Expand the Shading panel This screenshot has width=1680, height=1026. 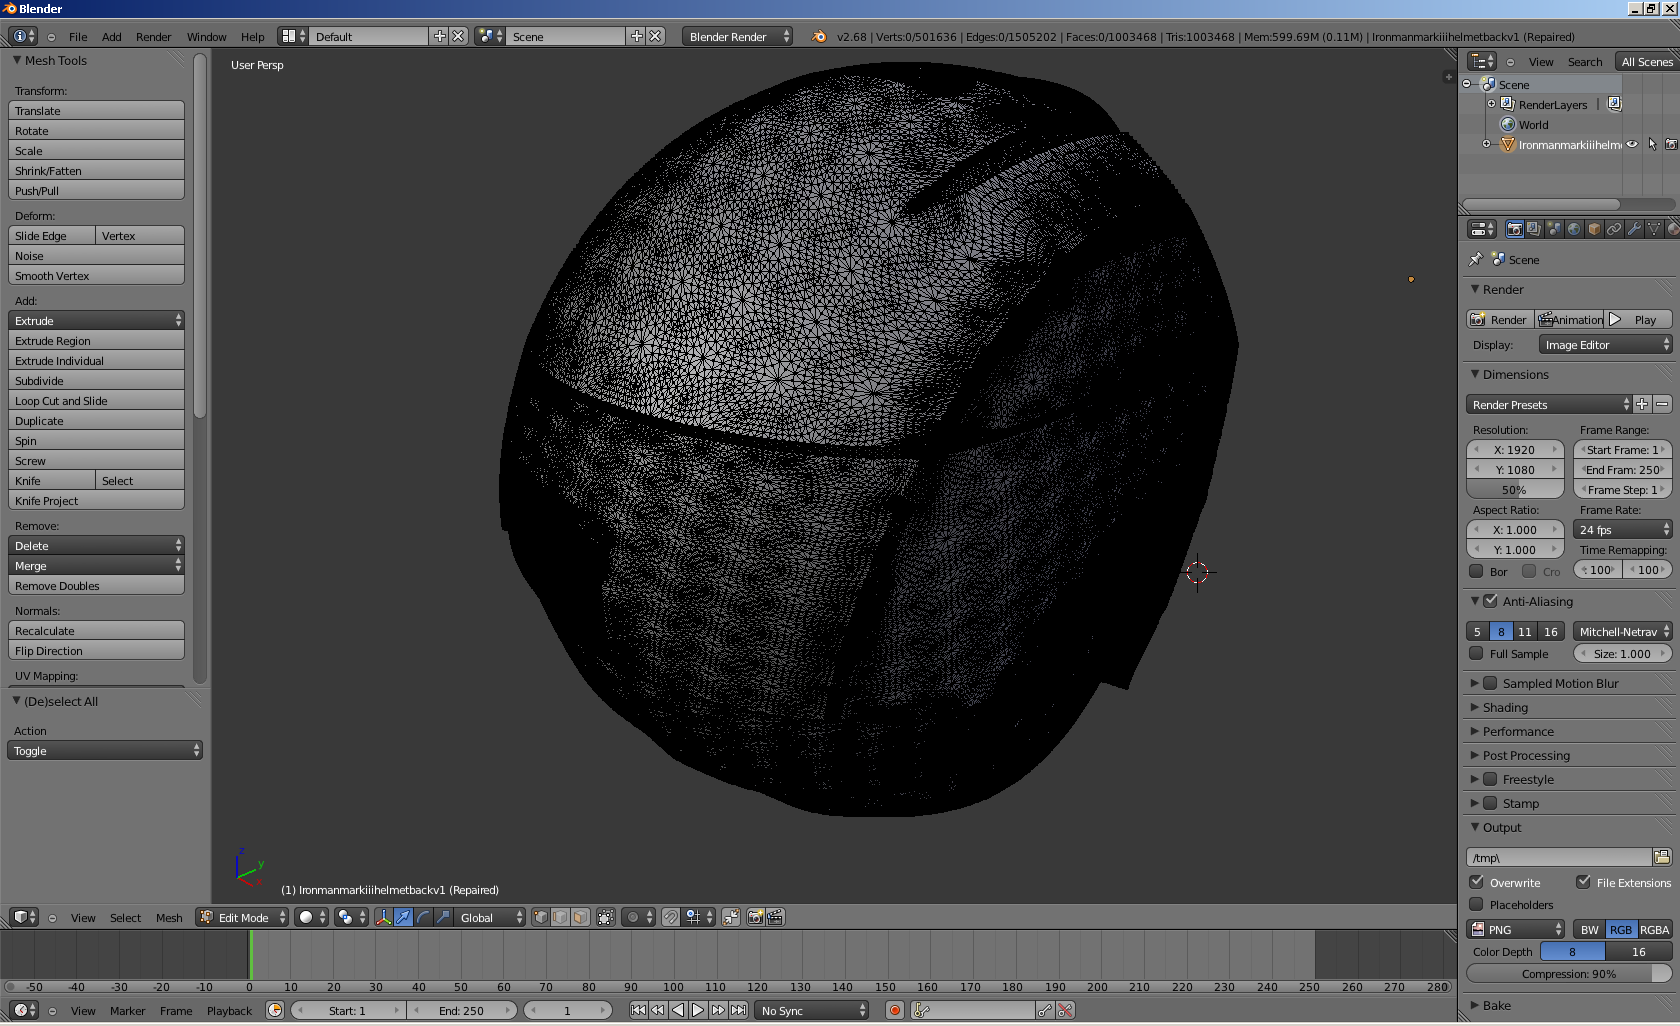click(1504, 707)
